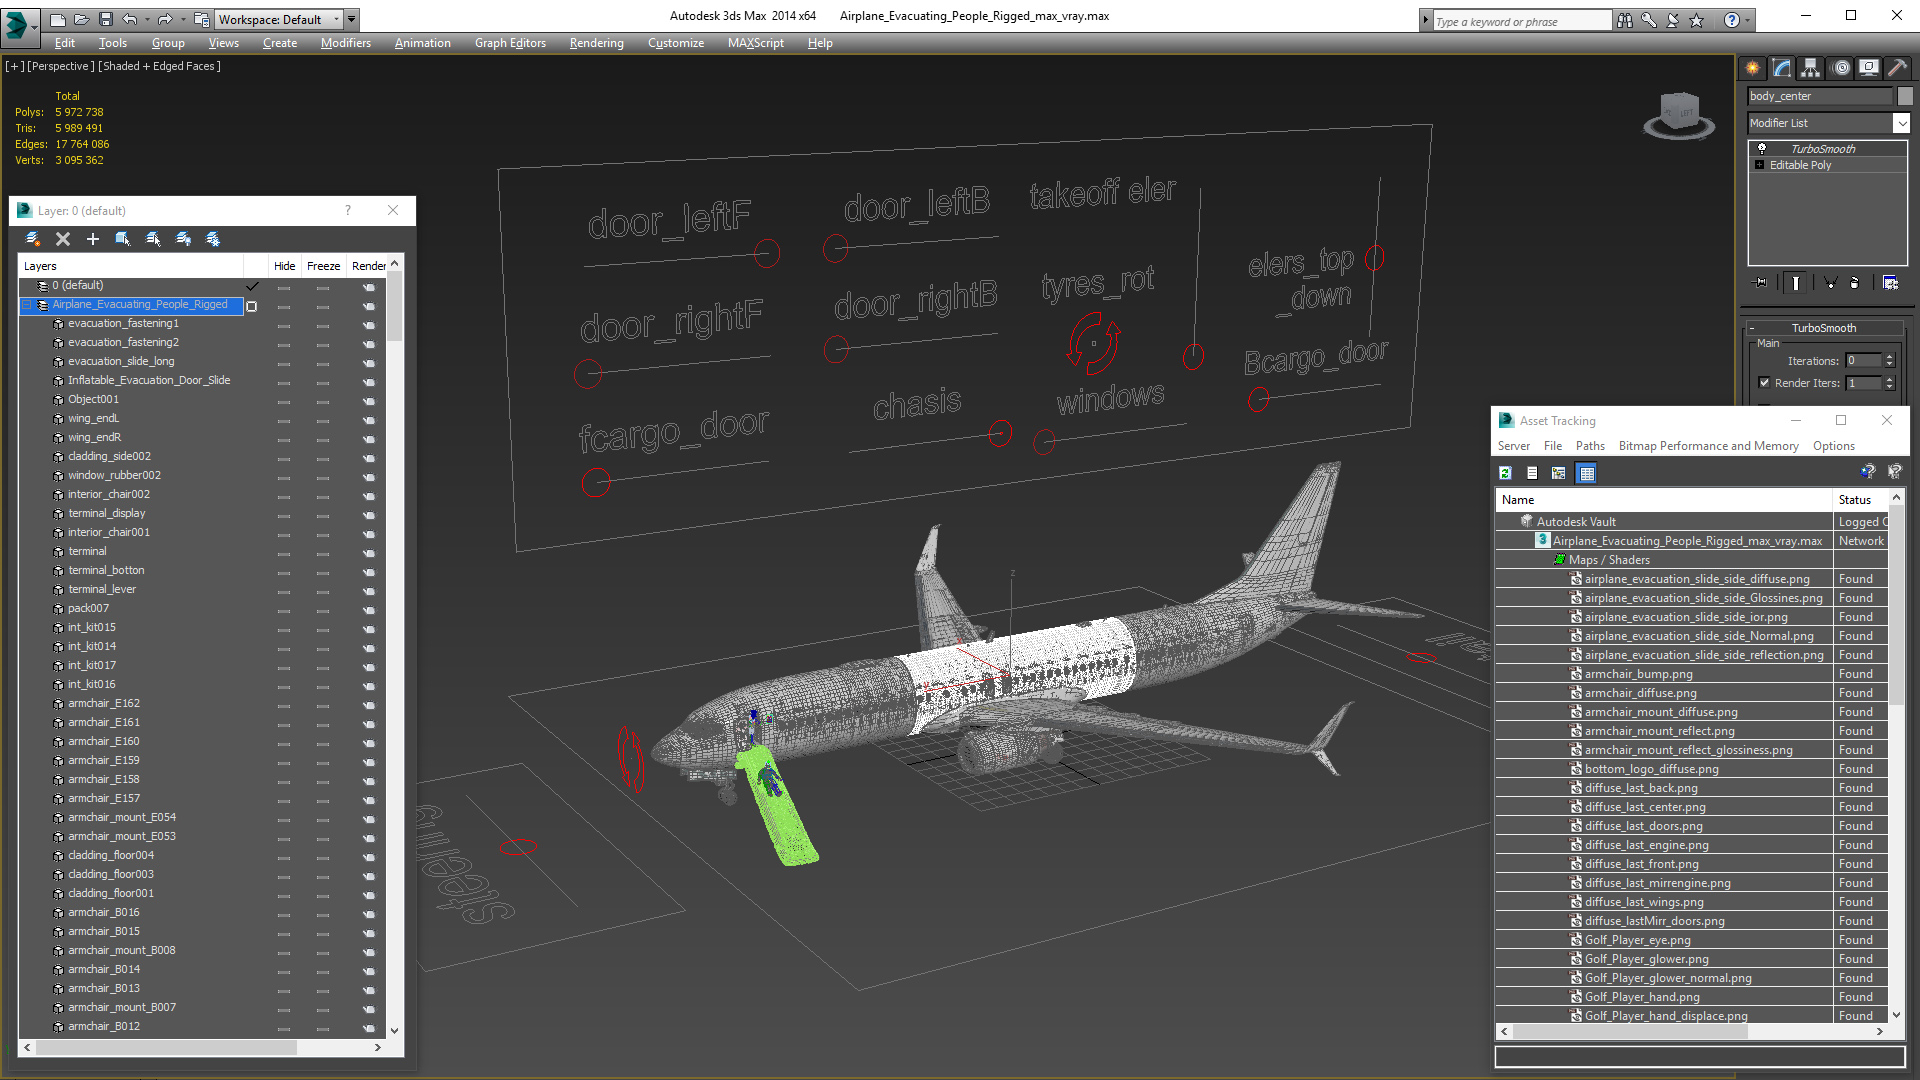Open the Graph Editors menu
Viewport: 1920px width, 1080px height.
(x=510, y=43)
